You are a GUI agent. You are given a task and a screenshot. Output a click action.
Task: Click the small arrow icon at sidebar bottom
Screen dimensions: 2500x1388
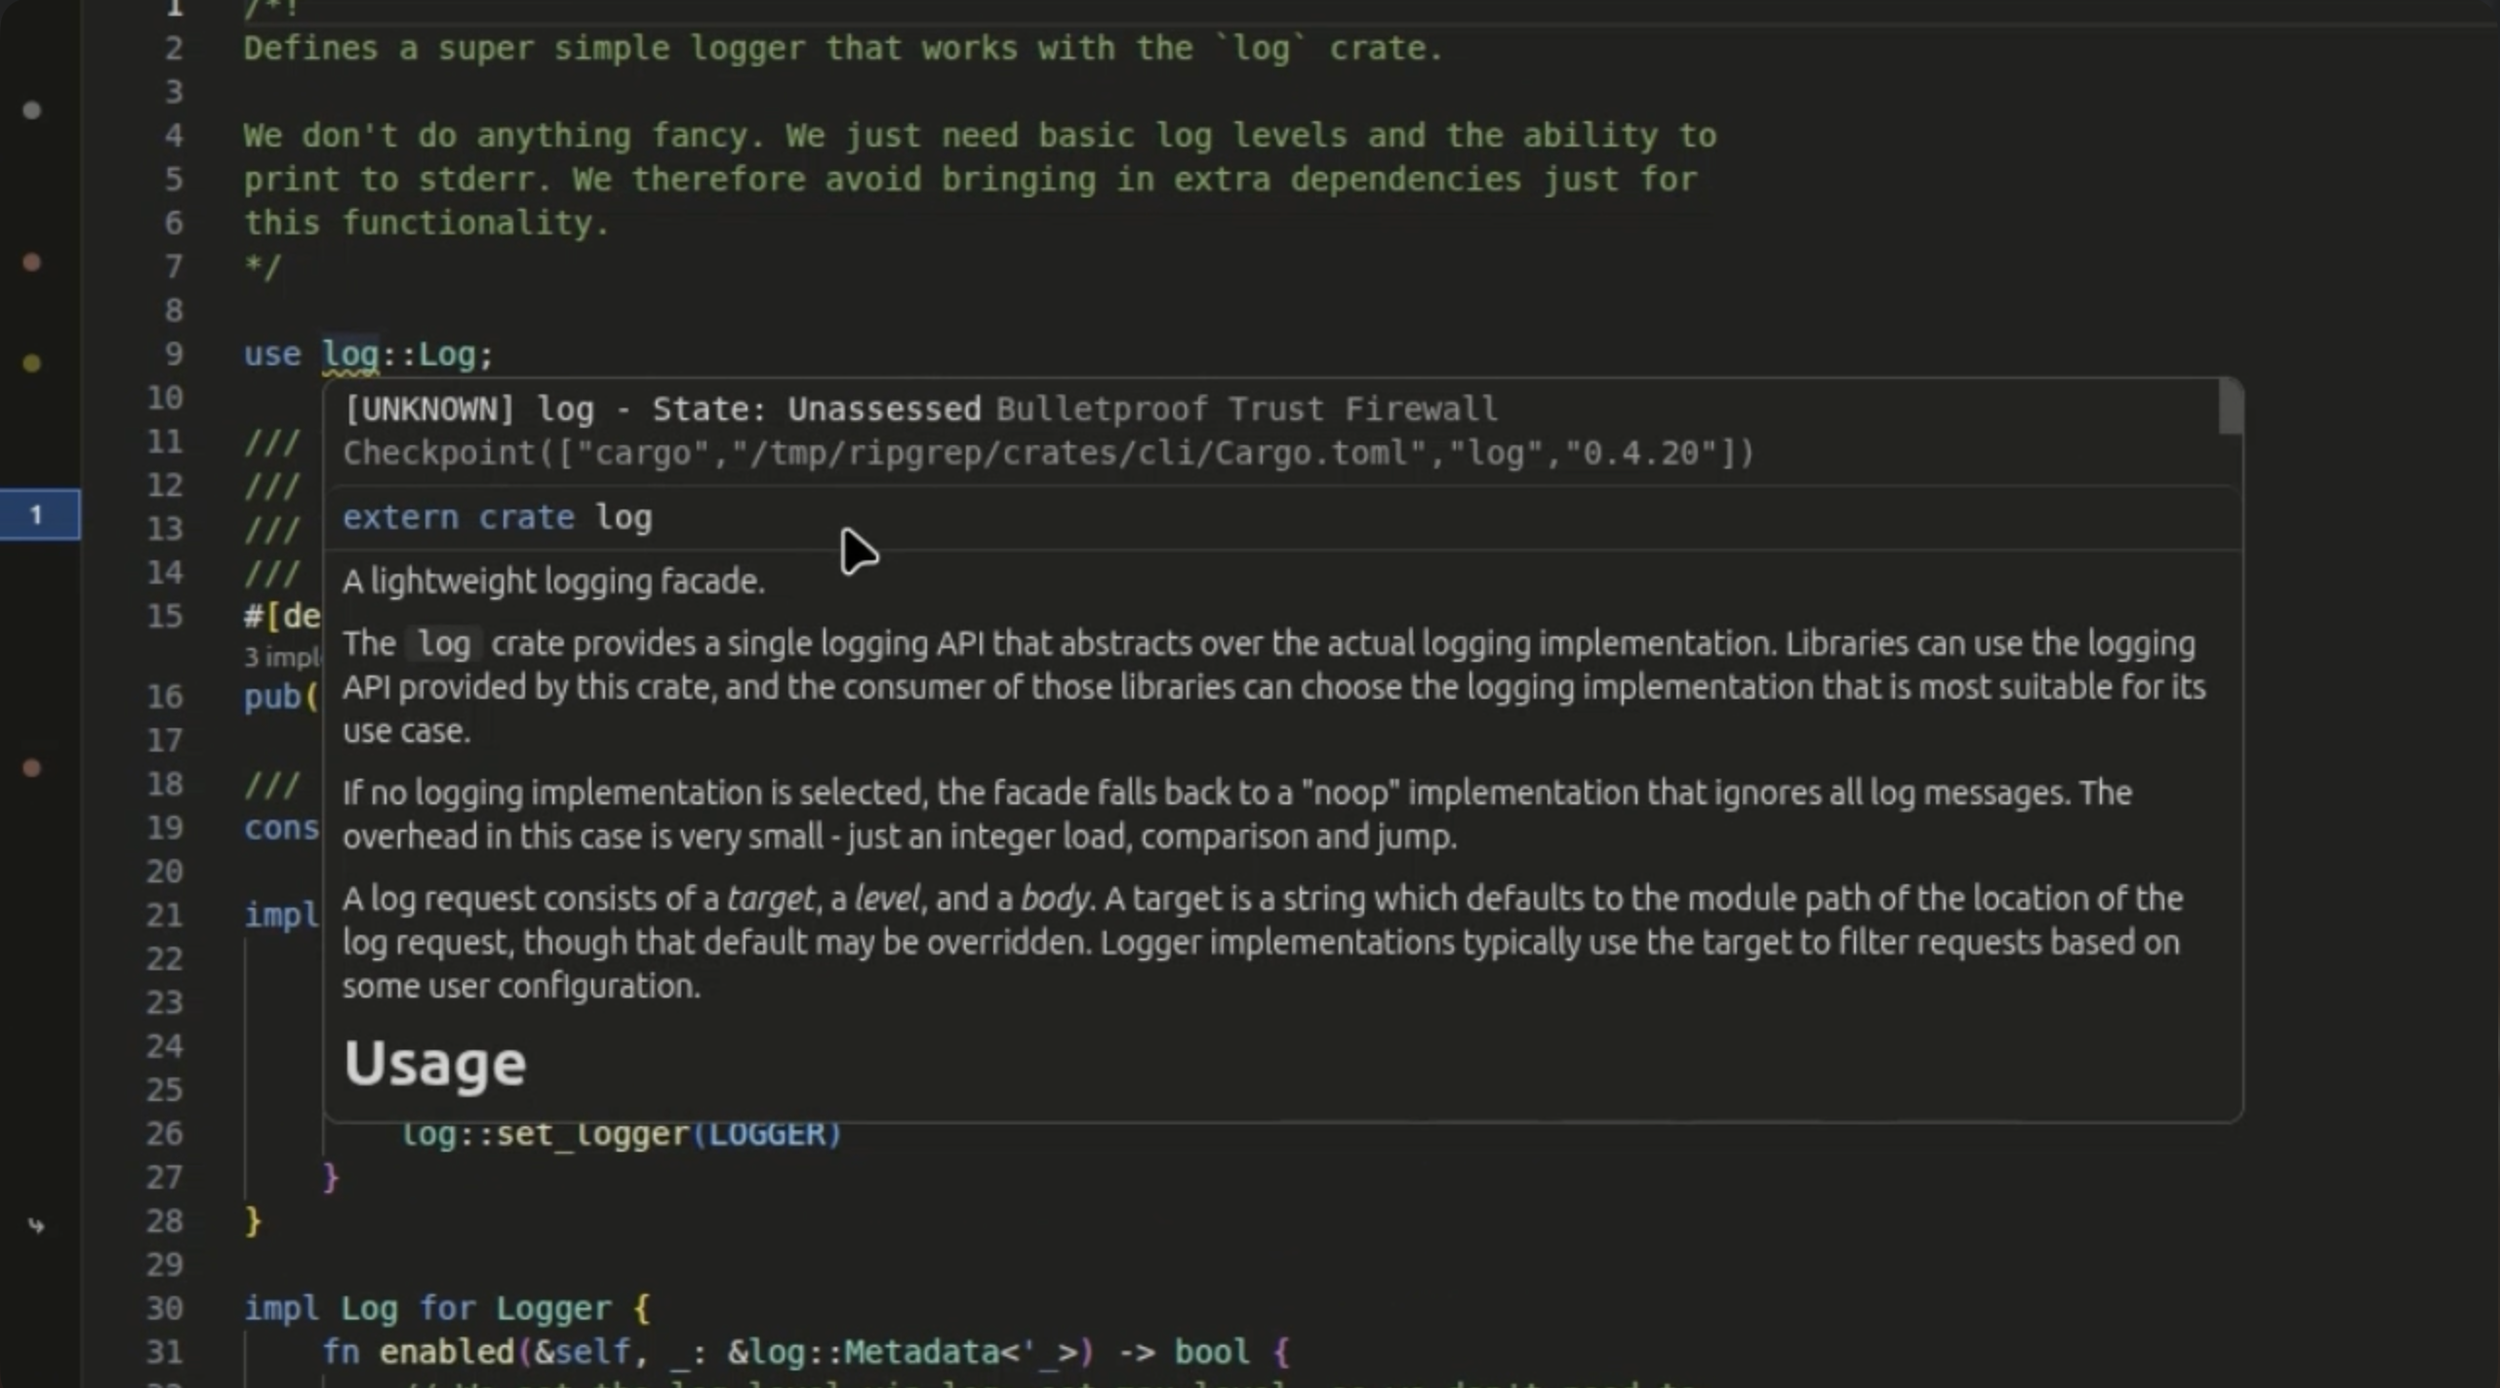[36, 1226]
